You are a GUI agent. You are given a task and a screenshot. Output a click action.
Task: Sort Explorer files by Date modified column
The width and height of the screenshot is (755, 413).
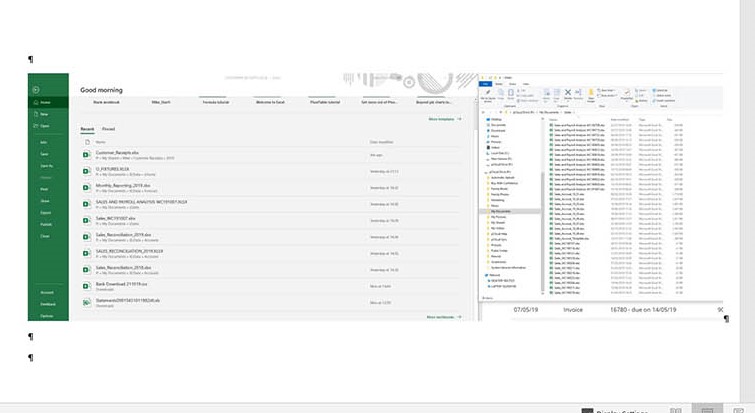[x=620, y=119]
